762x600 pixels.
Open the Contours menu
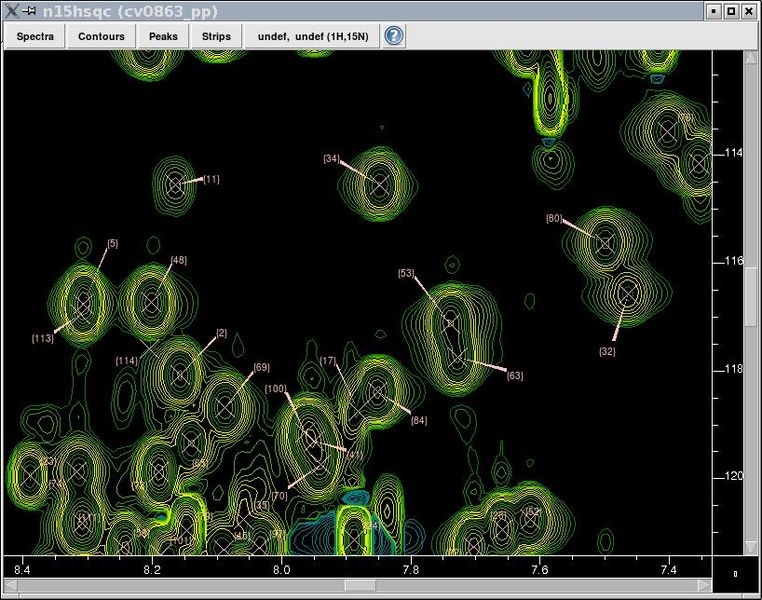[101, 37]
